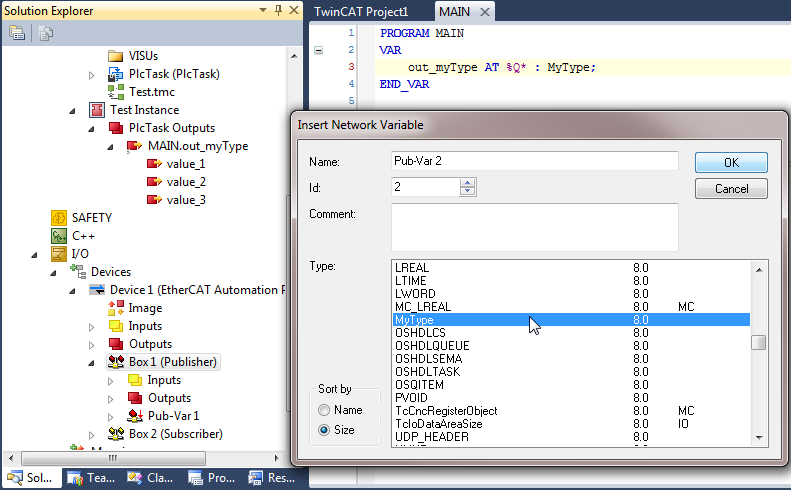This screenshot has width=791, height=490.
Task: Select the Sort by Name radio button
Action: [324, 410]
